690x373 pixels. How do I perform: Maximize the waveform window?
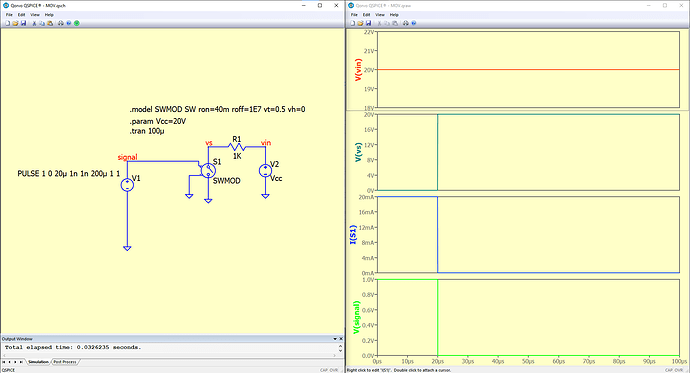[665, 5]
